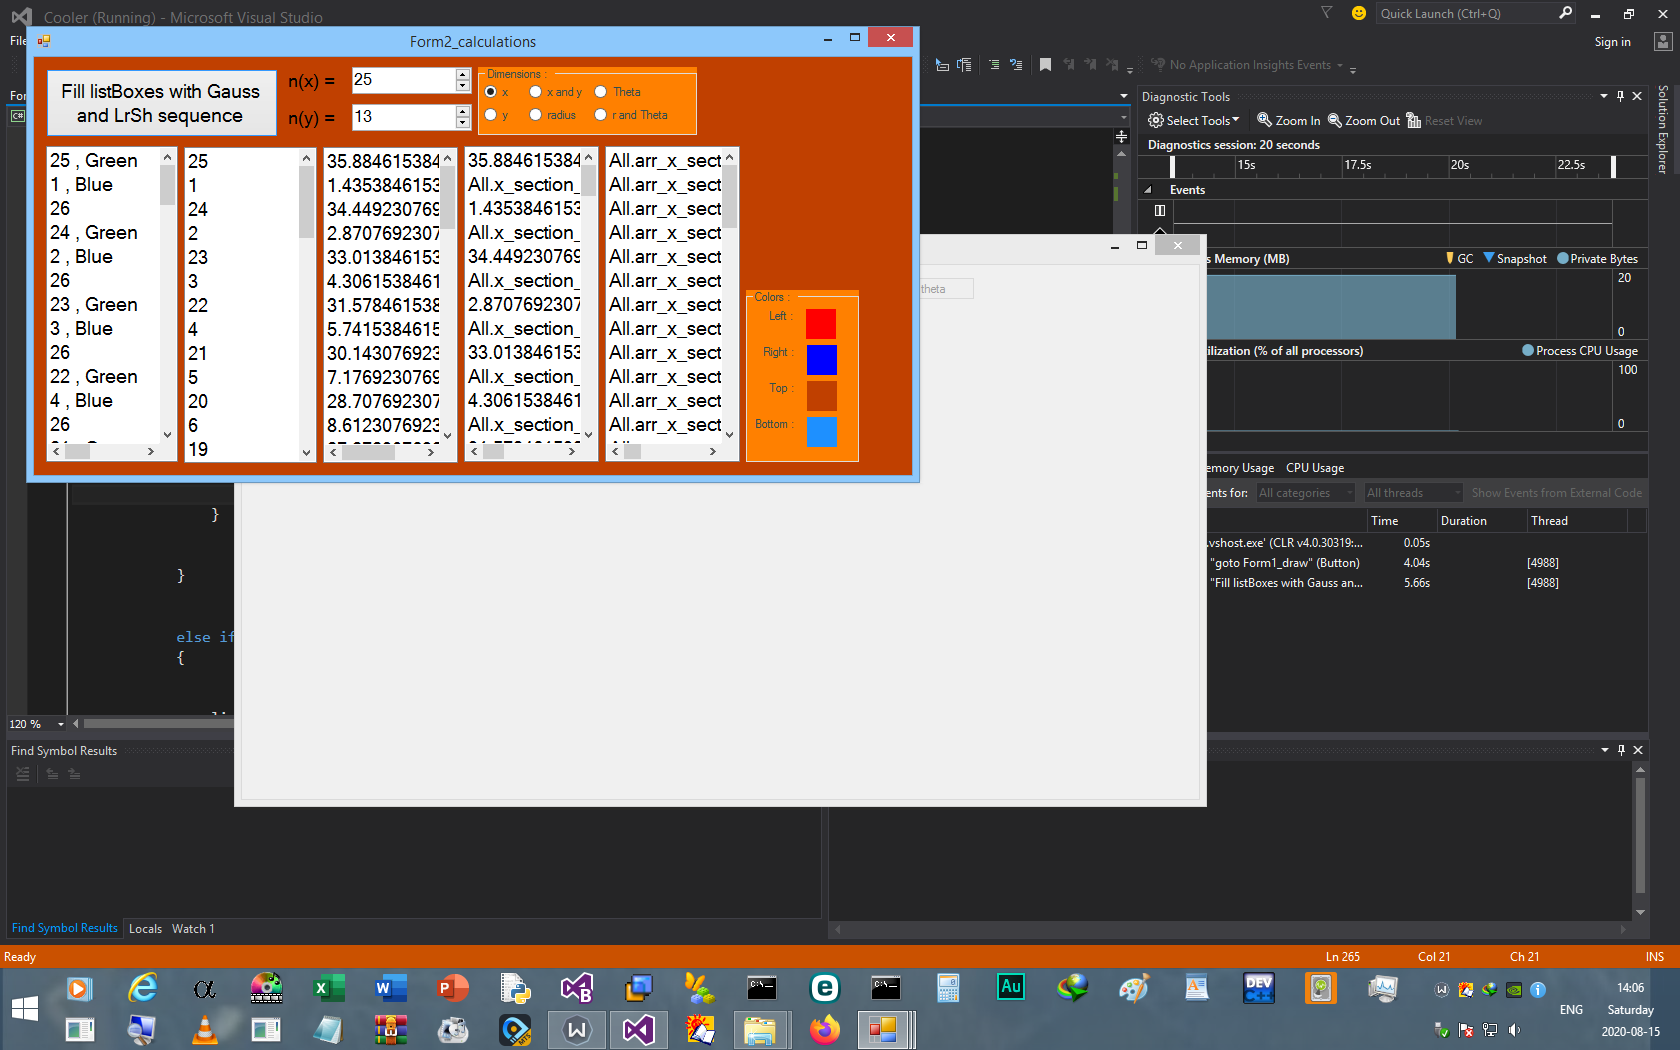Select the 'radius' radio button

tap(536, 115)
